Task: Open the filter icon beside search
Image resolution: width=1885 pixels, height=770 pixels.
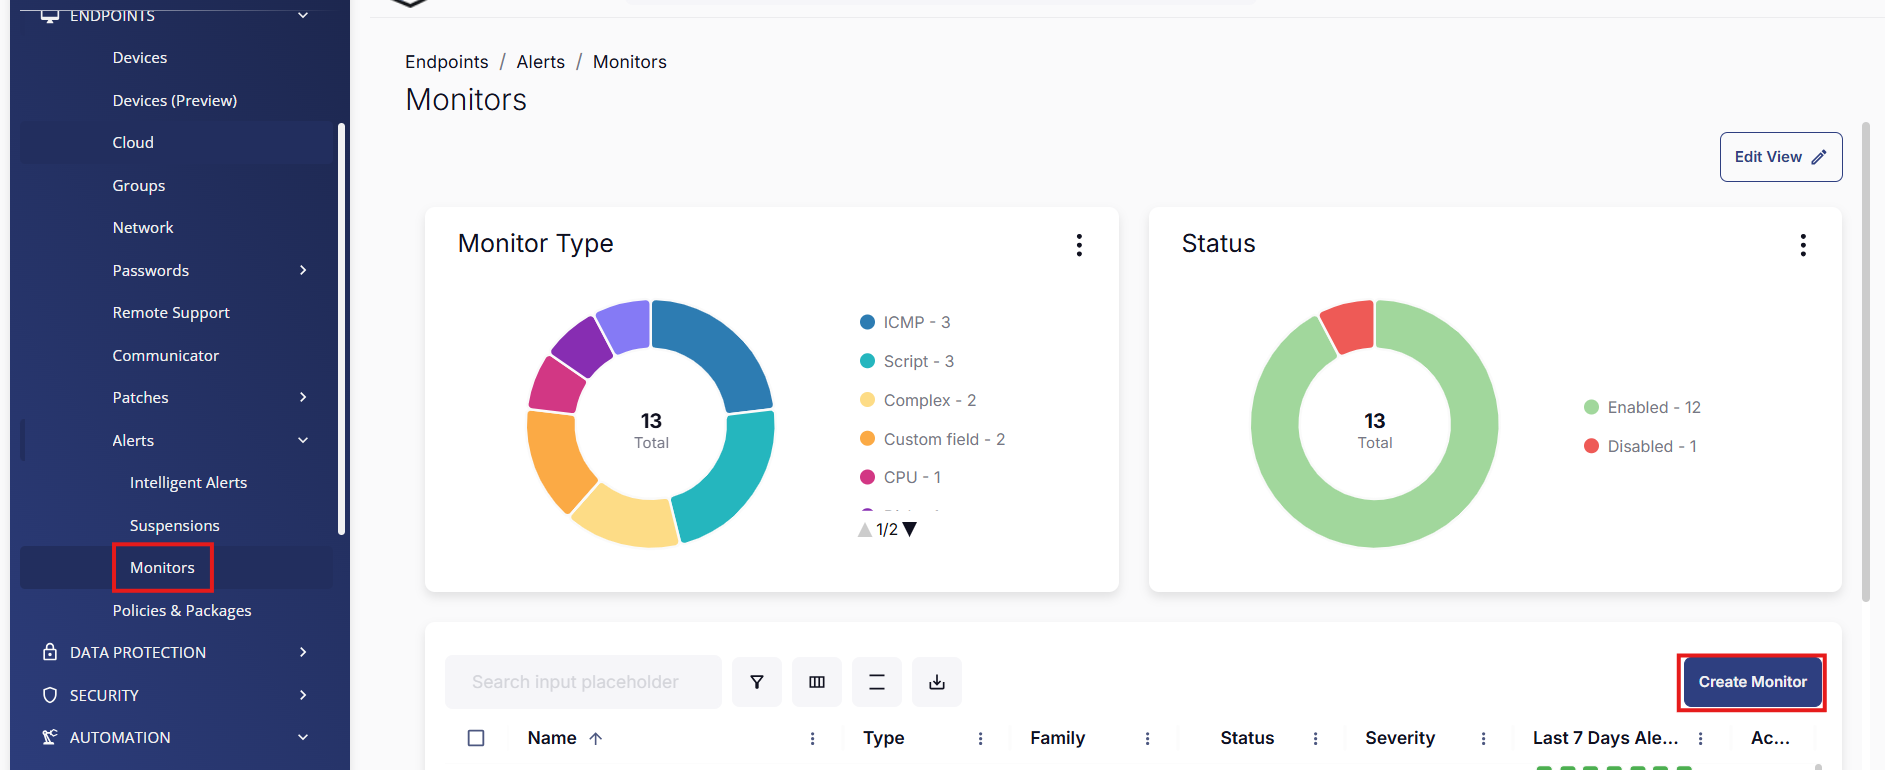Action: point(757,682)
